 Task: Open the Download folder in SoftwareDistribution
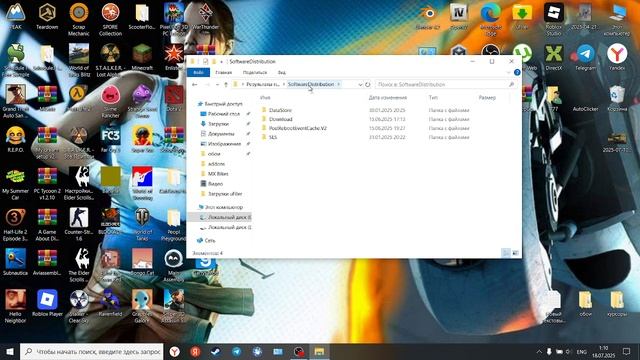(x=280, y=119)
